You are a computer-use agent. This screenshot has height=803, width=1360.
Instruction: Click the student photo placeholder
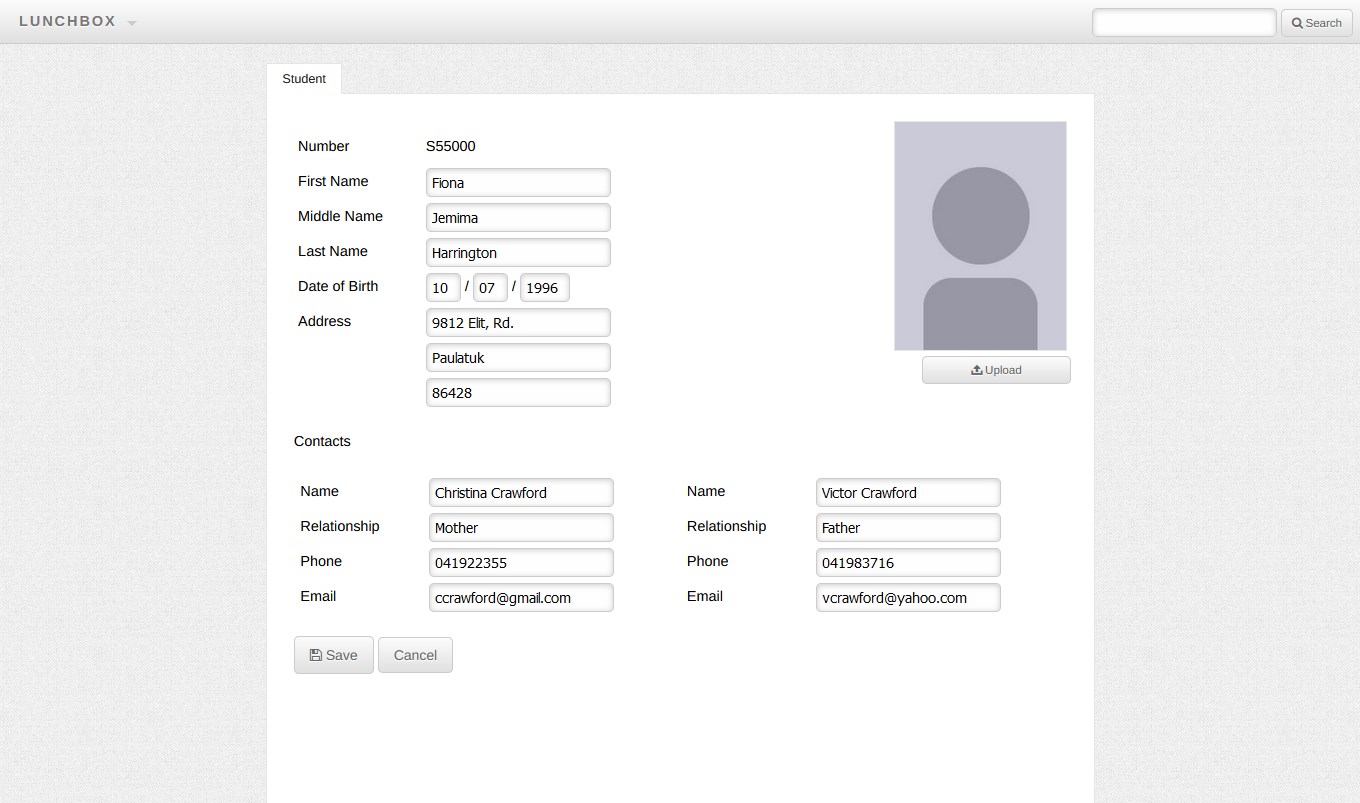[x=980, y=236]
